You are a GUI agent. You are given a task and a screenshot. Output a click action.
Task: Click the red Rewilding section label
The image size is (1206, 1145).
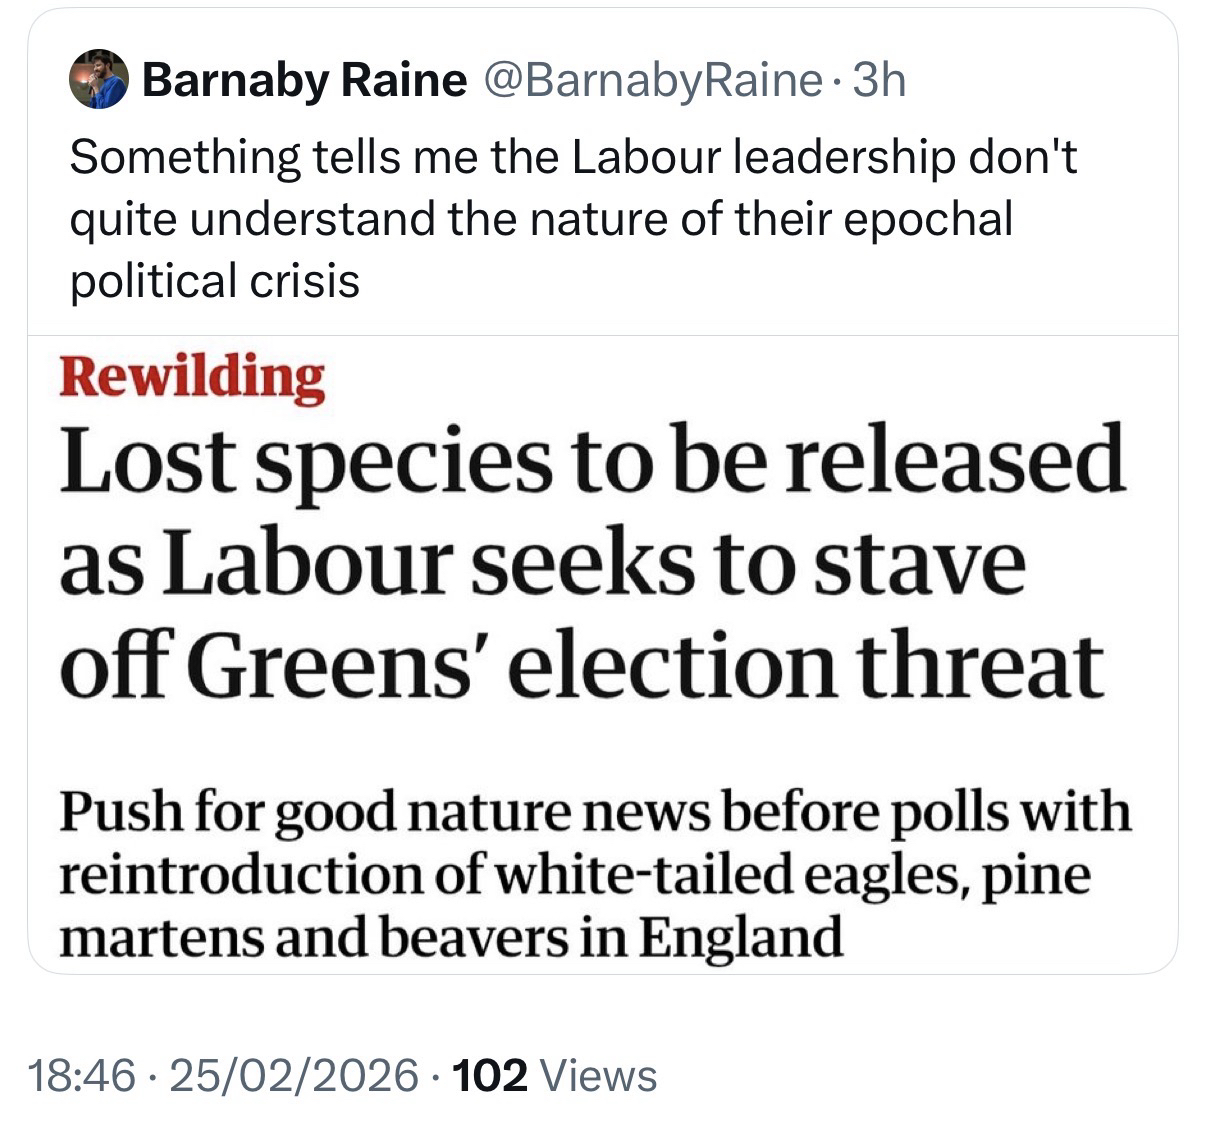[x=192, y=378]
